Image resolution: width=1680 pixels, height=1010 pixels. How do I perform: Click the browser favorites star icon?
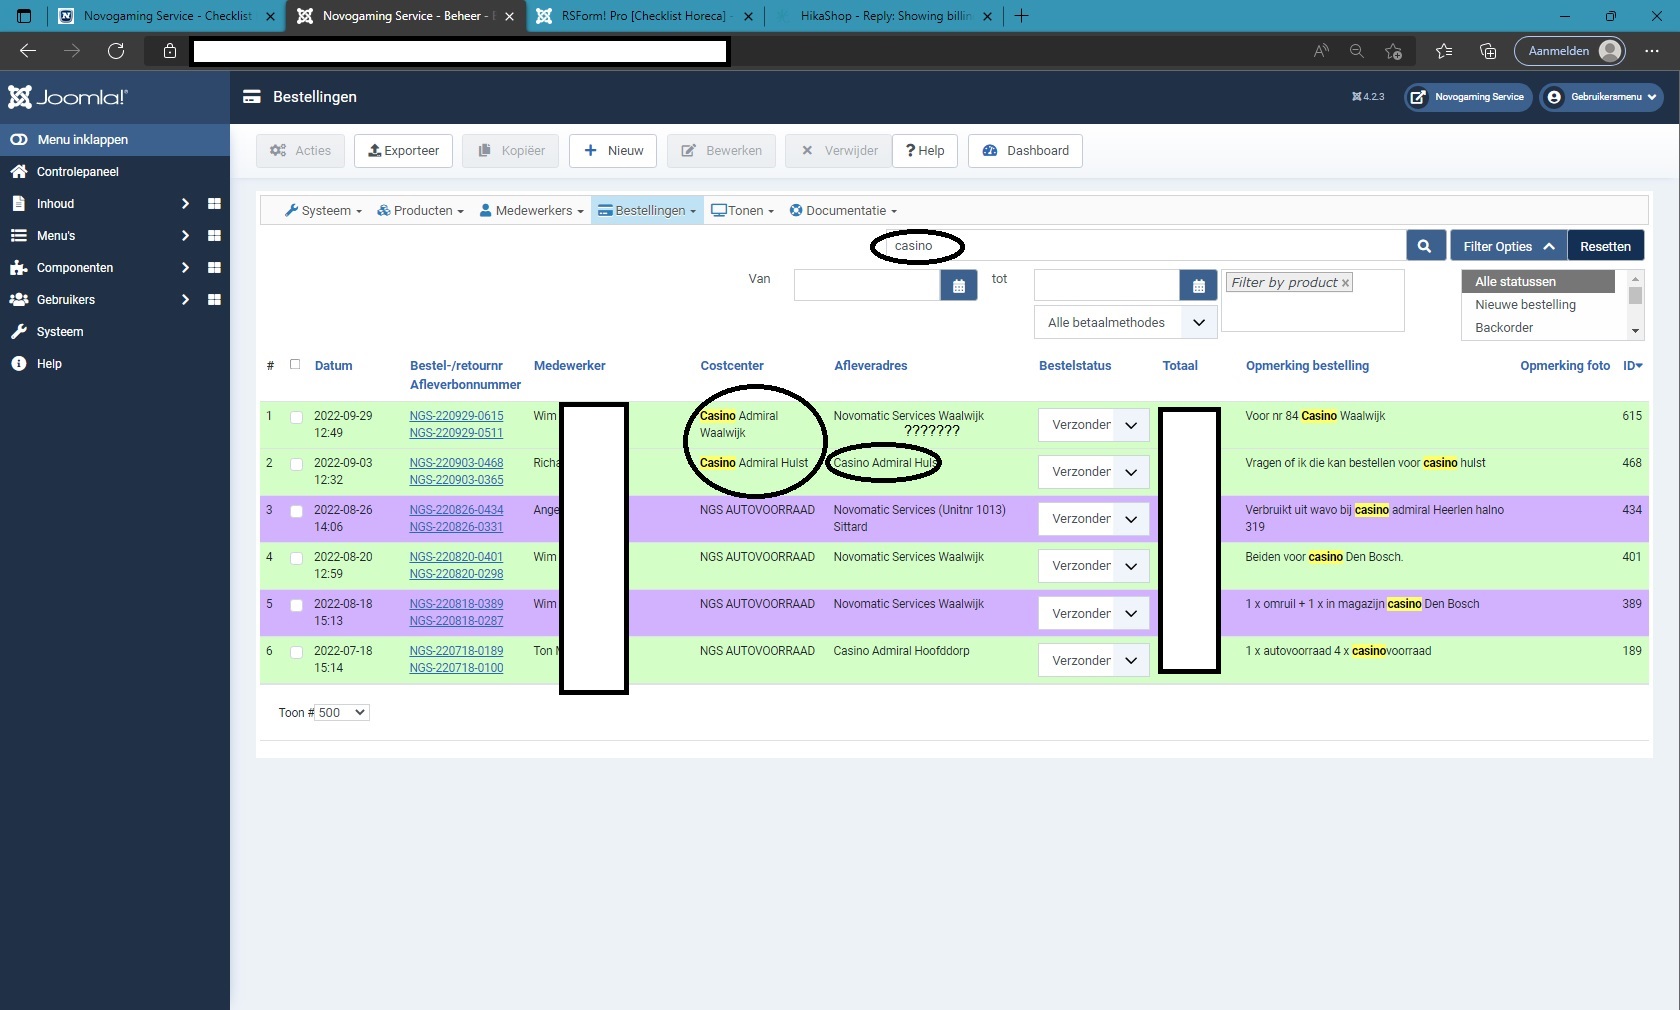coord(1443,51)
